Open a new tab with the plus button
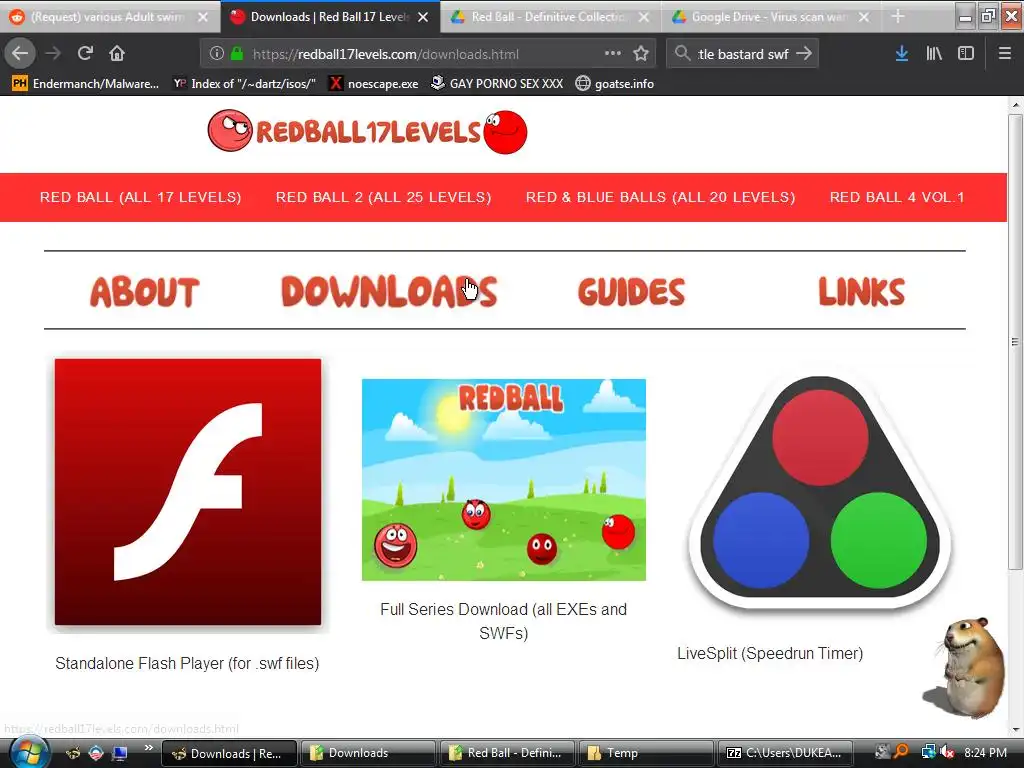 tap(899, 16)
